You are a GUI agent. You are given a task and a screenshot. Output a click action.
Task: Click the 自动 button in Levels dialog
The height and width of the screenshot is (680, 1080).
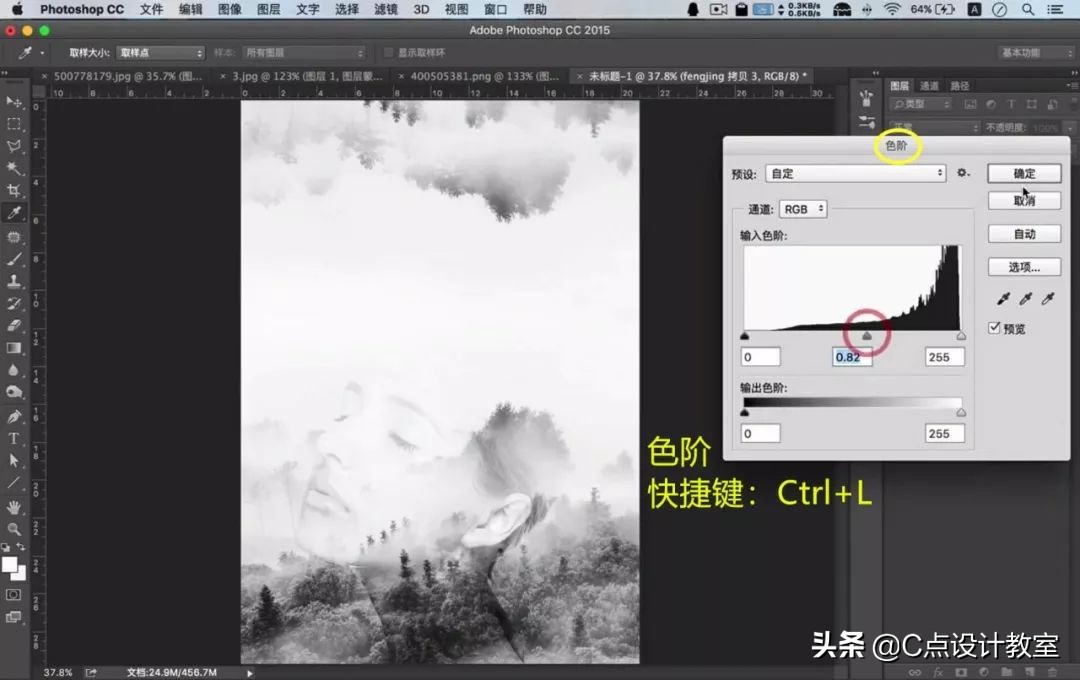tap(1023, 233)
